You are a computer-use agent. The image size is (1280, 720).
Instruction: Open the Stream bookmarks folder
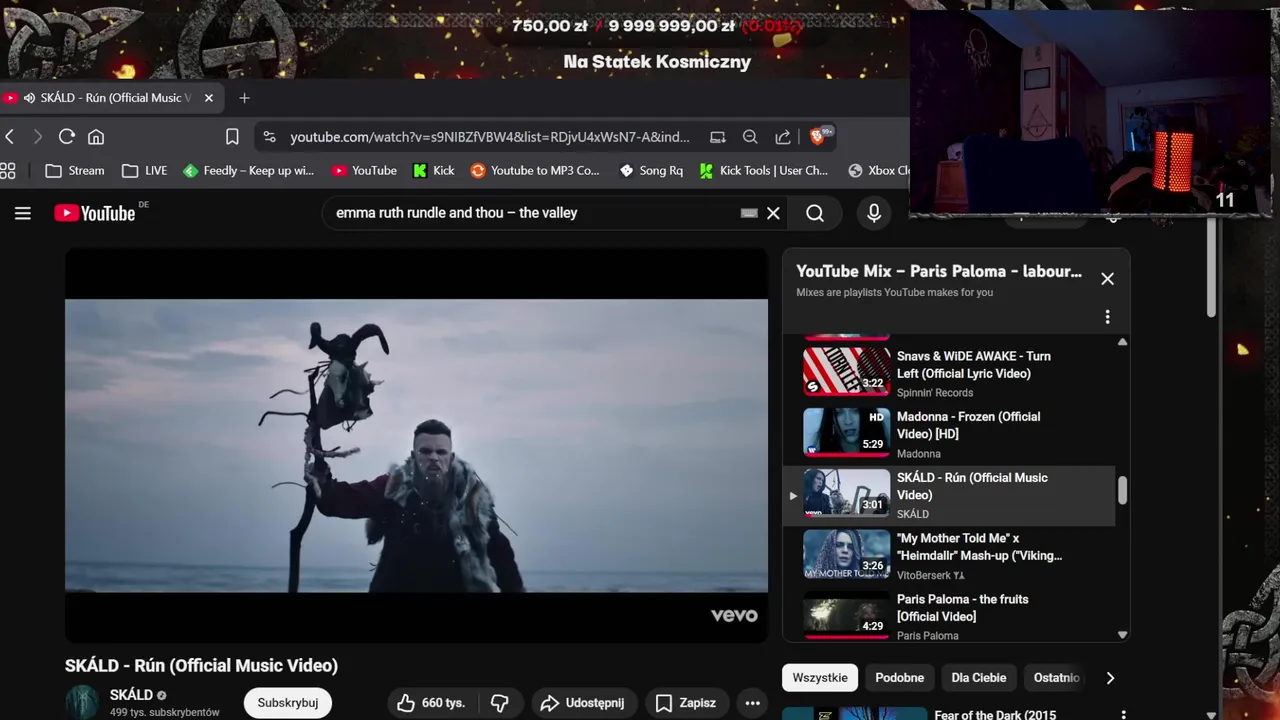click(x=75, y=171)
